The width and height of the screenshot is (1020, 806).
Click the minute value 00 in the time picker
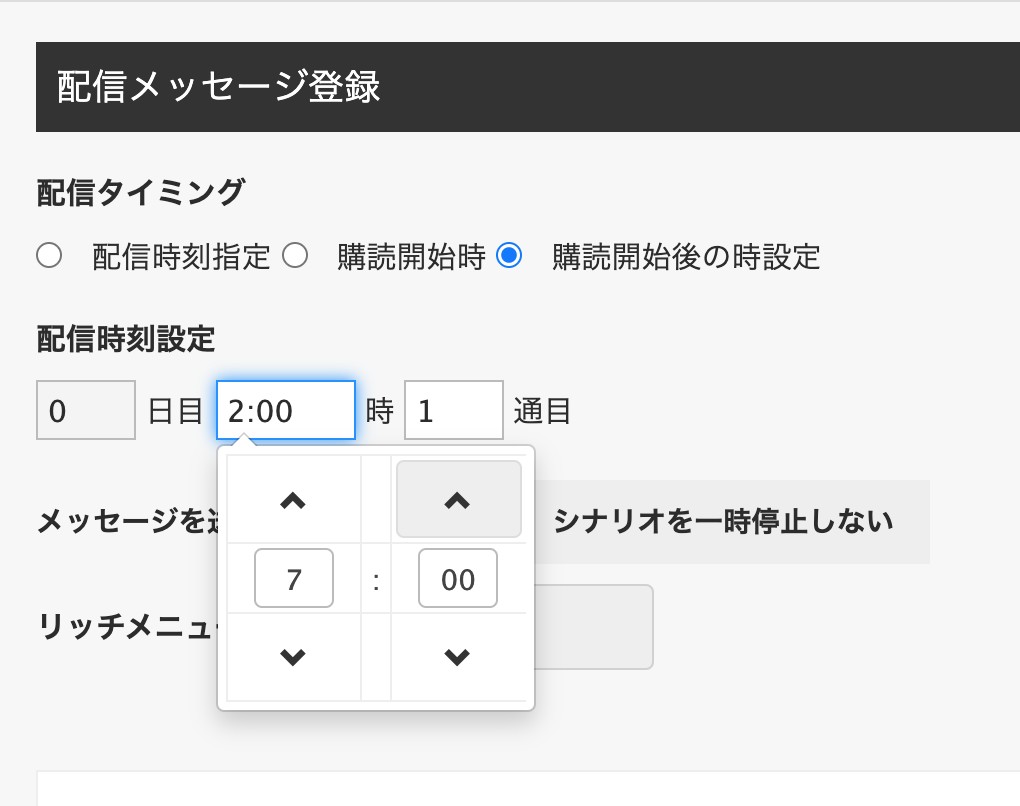458,578
